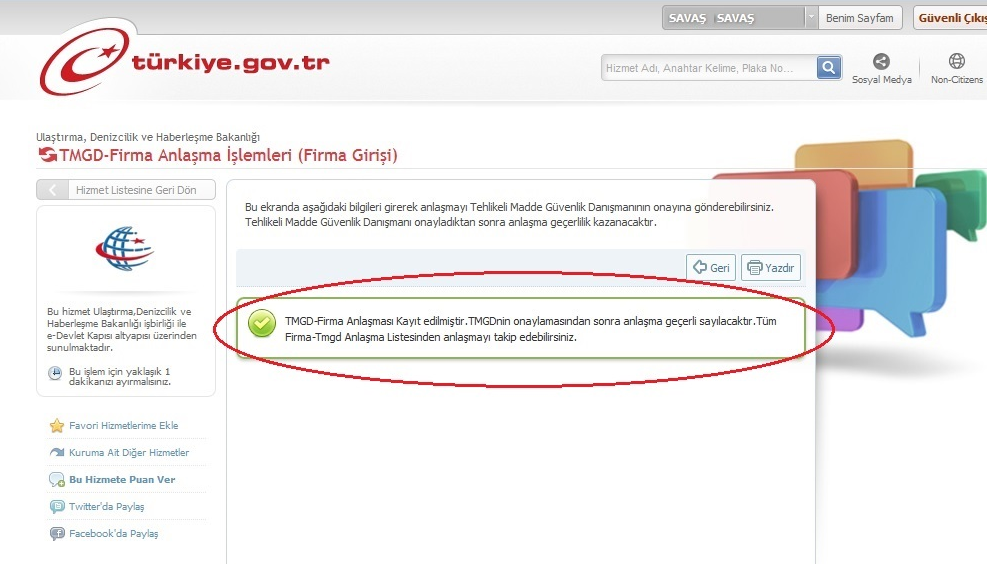Open Kuruma Ait Diğer Hizmetler
987x564 pixels.
(x=129, y=452)
